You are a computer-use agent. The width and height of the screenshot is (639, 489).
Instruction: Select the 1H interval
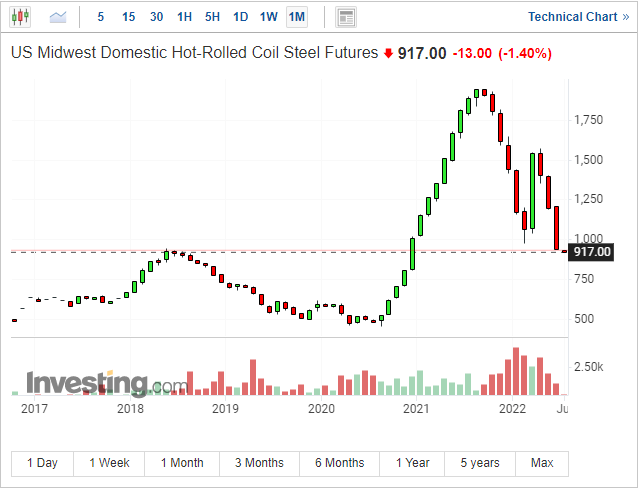coord(184,17)
